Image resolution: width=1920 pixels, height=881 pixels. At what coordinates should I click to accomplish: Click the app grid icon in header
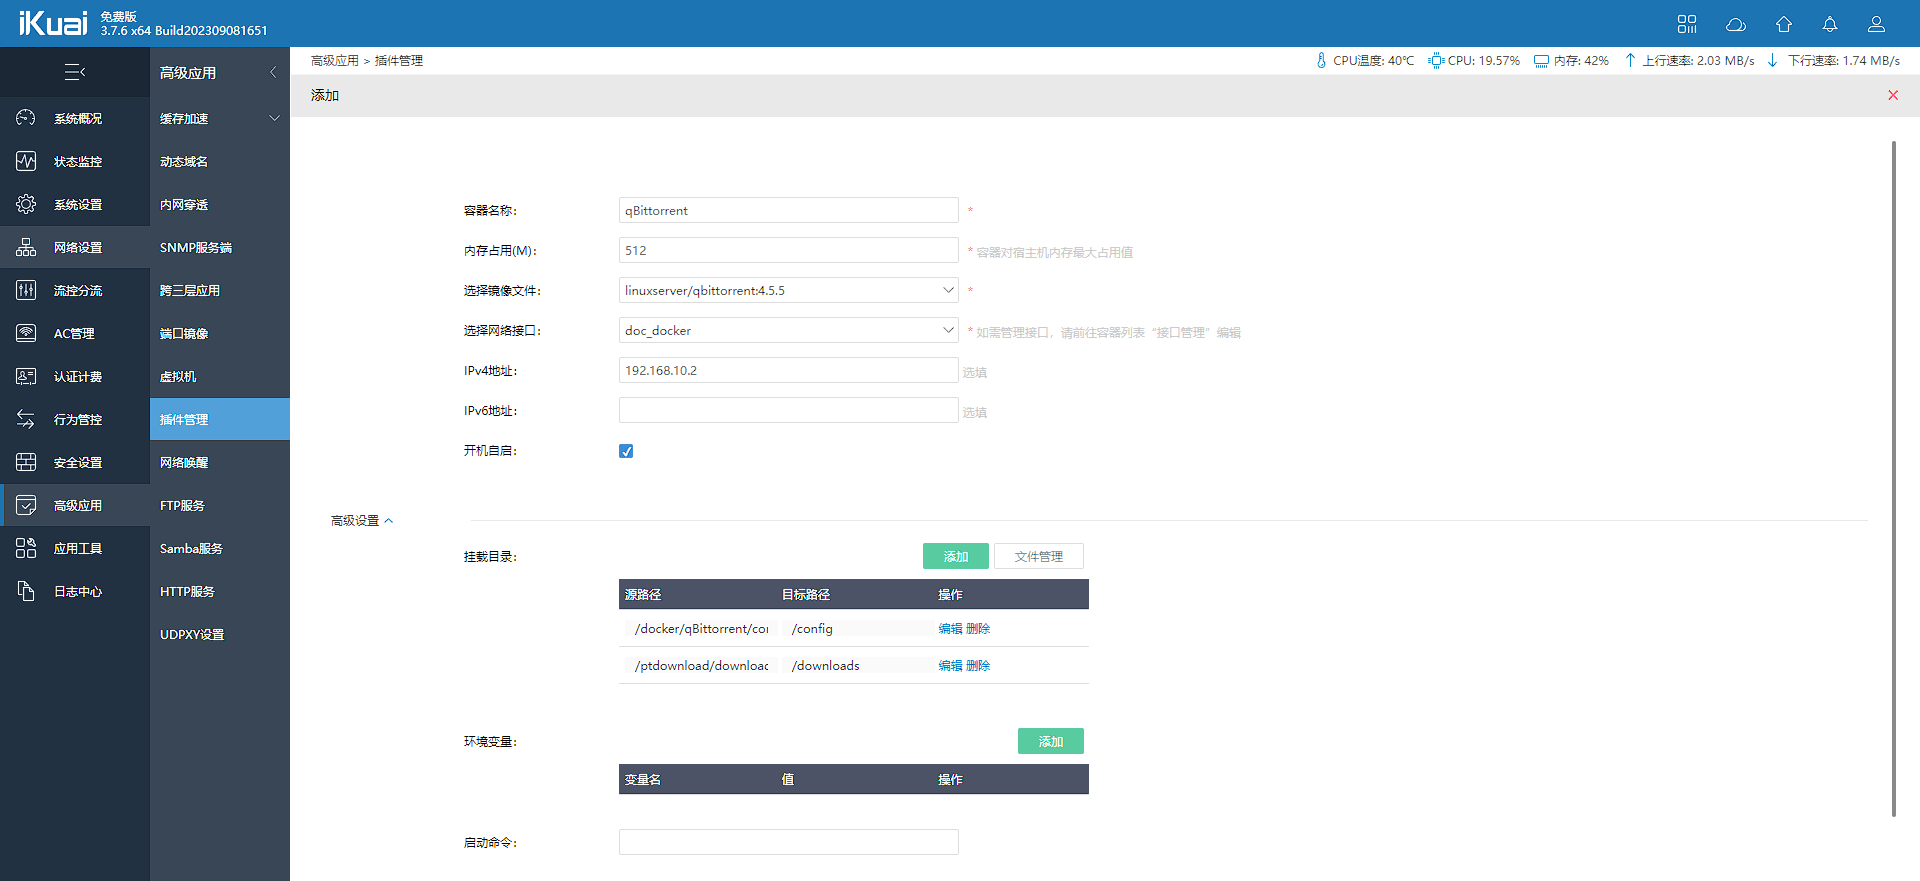point(1687,24)
